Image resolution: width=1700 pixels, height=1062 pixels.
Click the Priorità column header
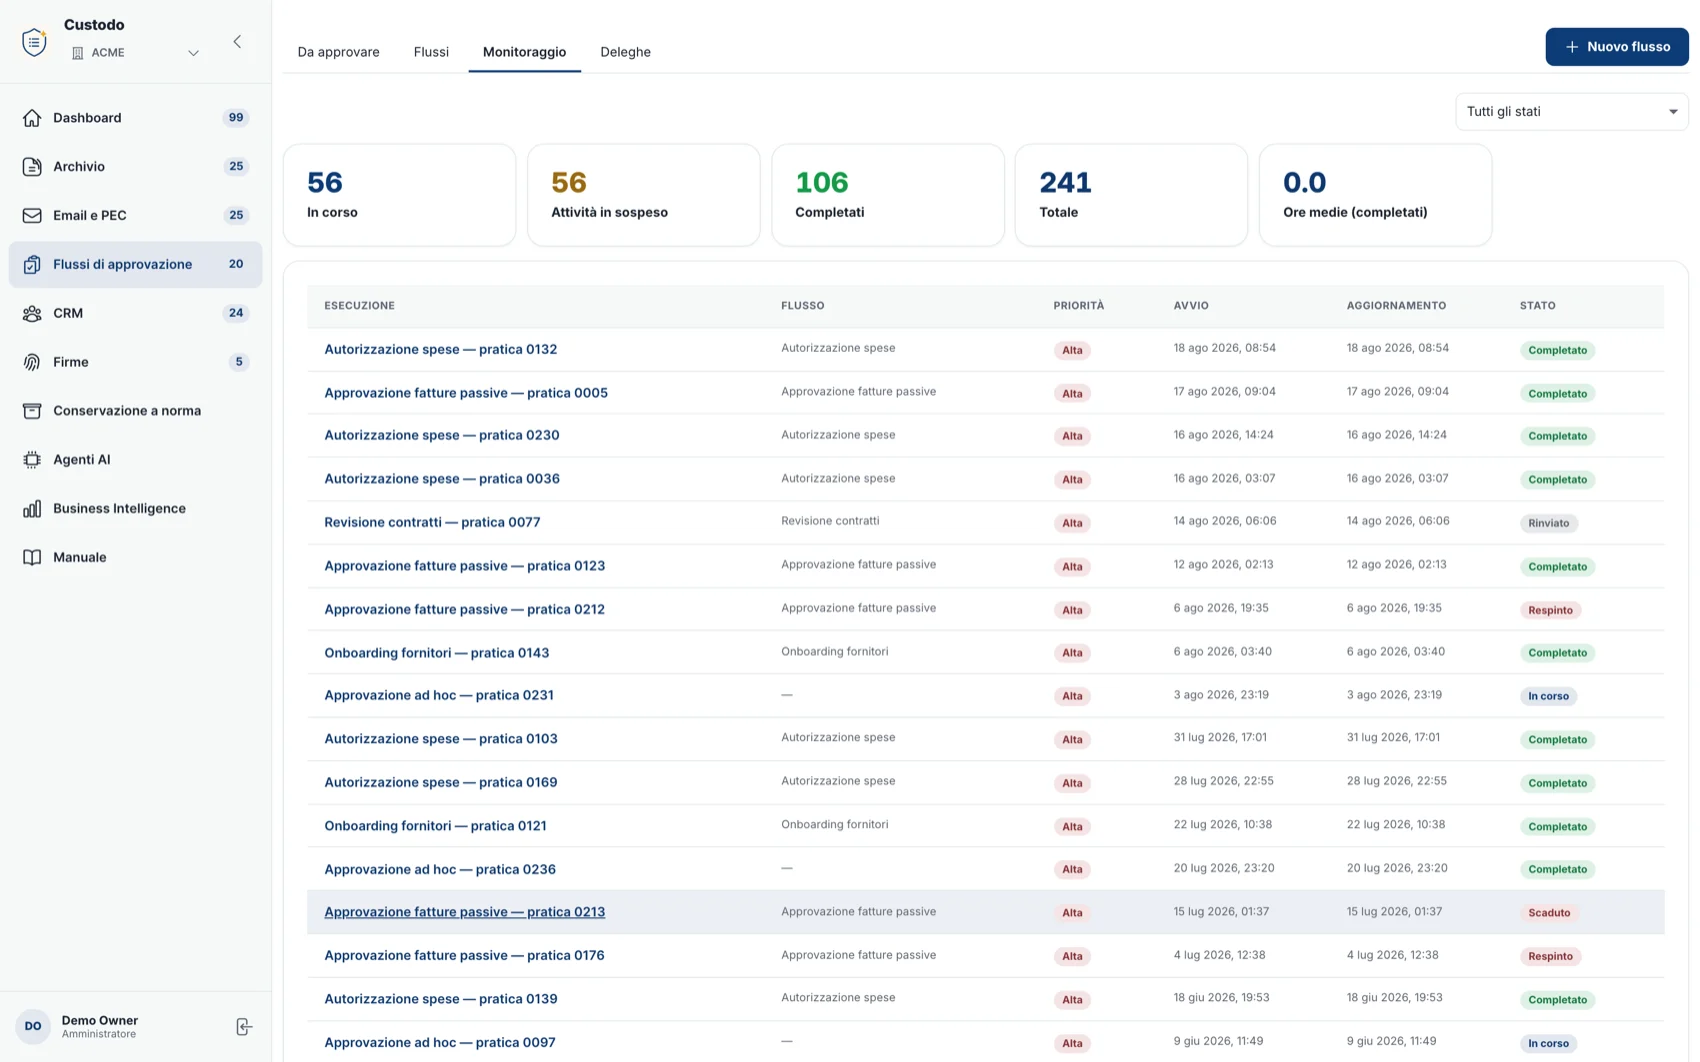[x=1078, y=306]
